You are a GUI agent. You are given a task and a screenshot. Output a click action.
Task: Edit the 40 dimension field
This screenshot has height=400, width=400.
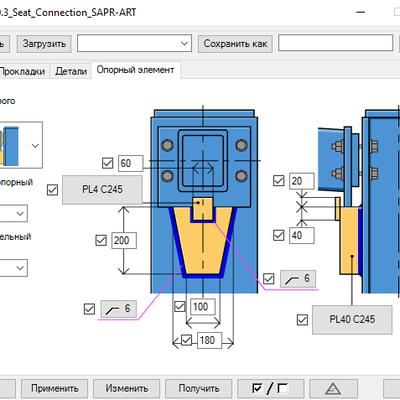[x=302, y=235]
